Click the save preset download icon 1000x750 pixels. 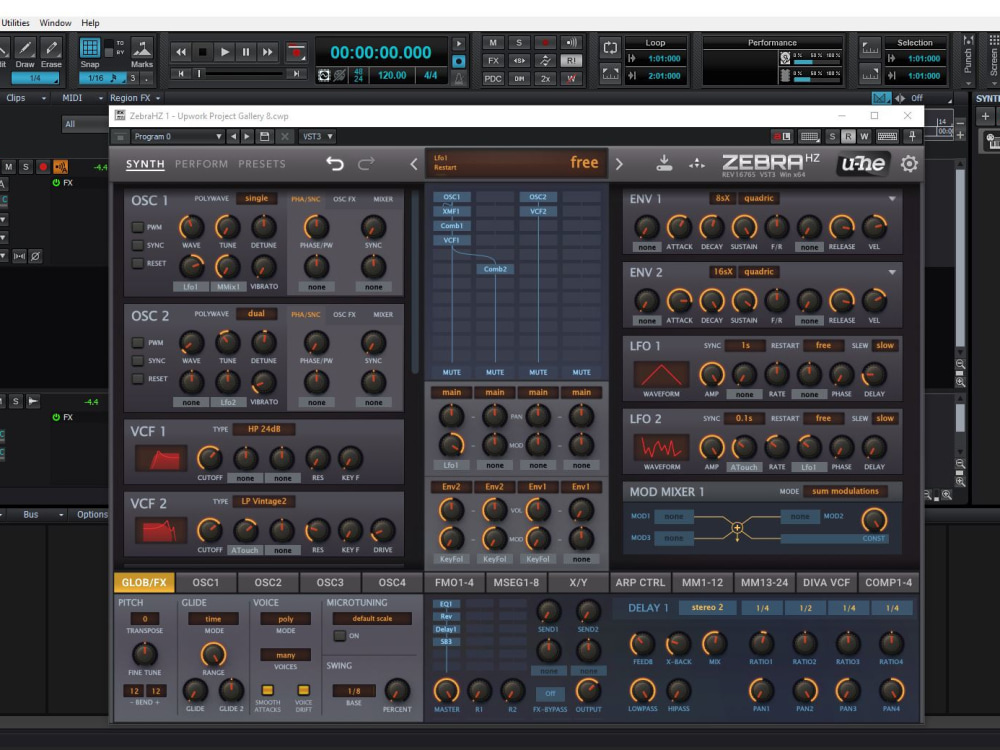point(664,163)
